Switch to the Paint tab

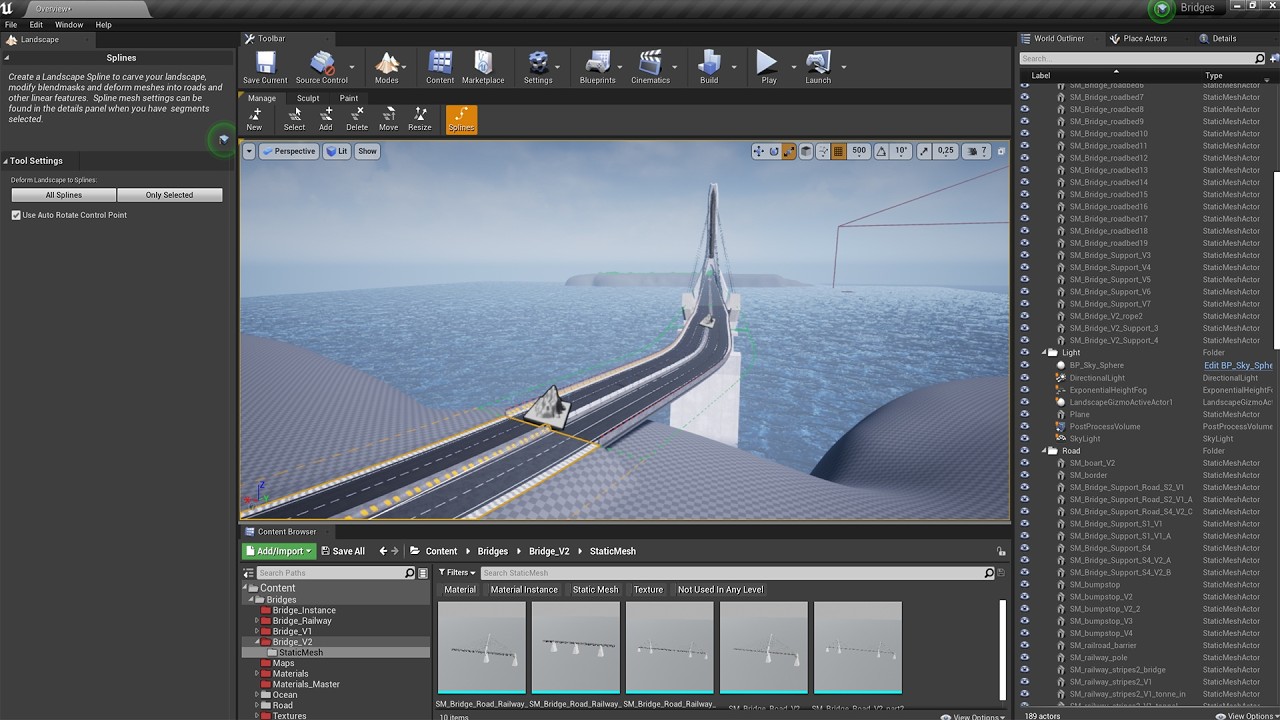(348, 98)
